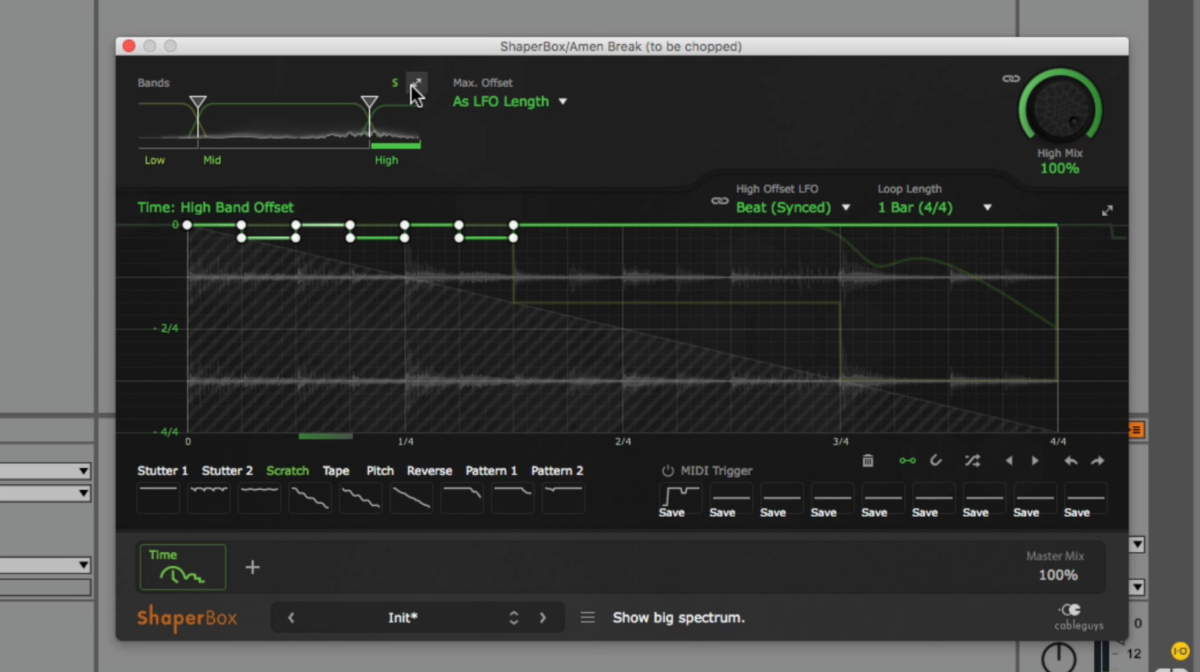1200x672 pixels.
Task: Select the Pattern 2 wave category
Action: click(557, 470)
